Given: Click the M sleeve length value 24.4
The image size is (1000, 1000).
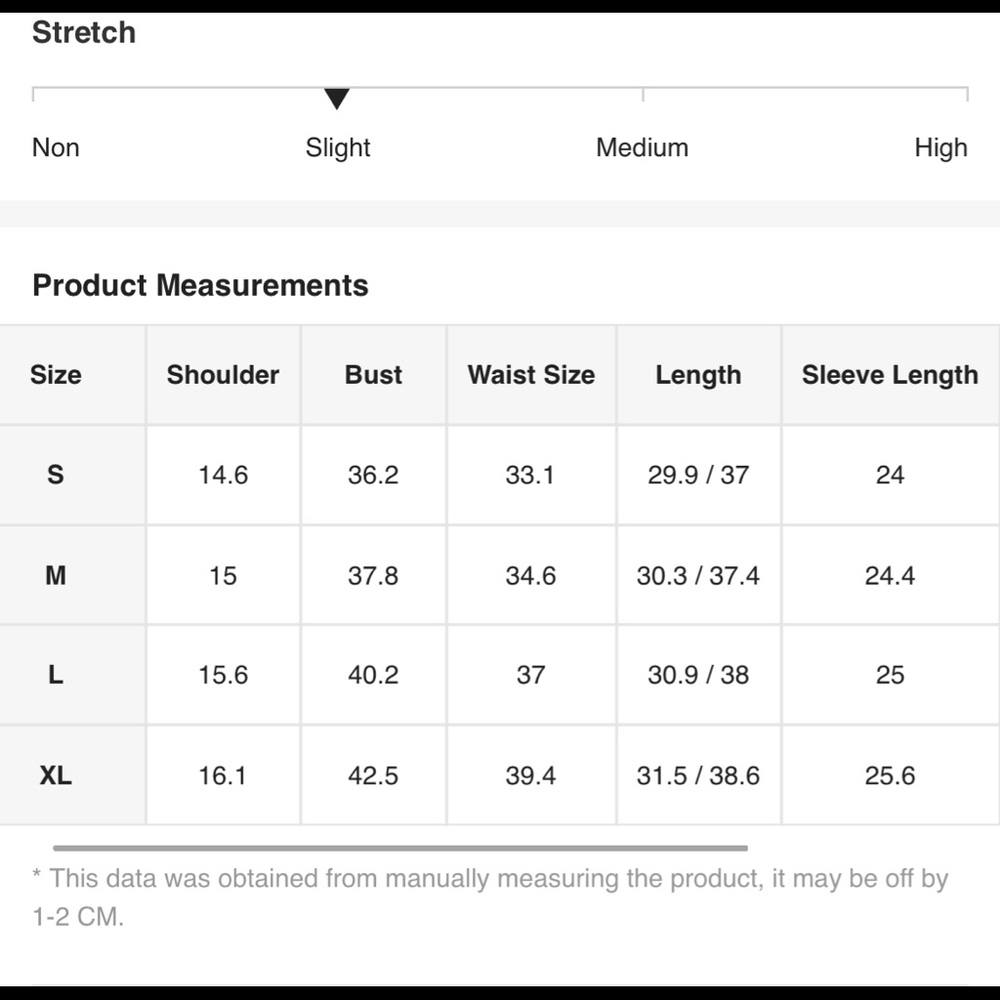Looking at the screenshot, I should (890, 575).
